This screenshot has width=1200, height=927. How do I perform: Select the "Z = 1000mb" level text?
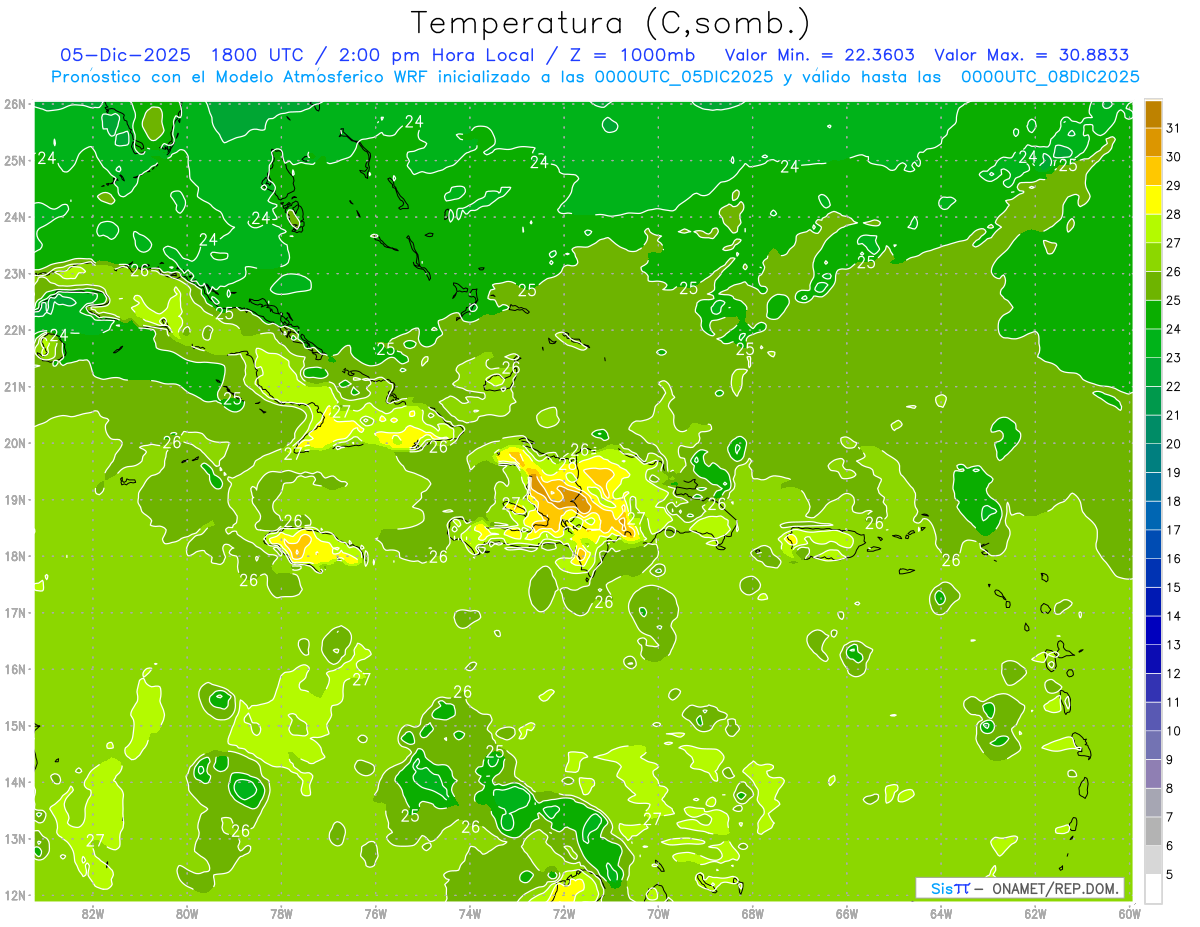tap(632, 55)
